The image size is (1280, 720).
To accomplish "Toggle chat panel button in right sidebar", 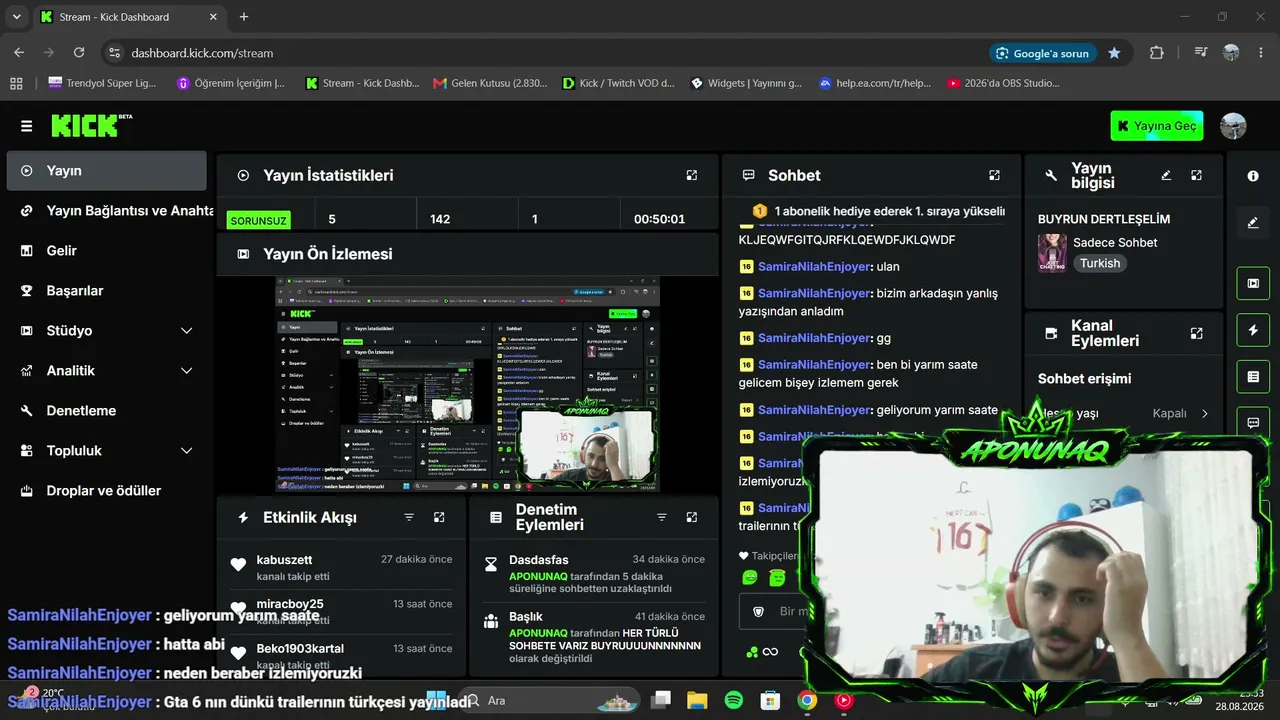I will (x=1253, y=423).
